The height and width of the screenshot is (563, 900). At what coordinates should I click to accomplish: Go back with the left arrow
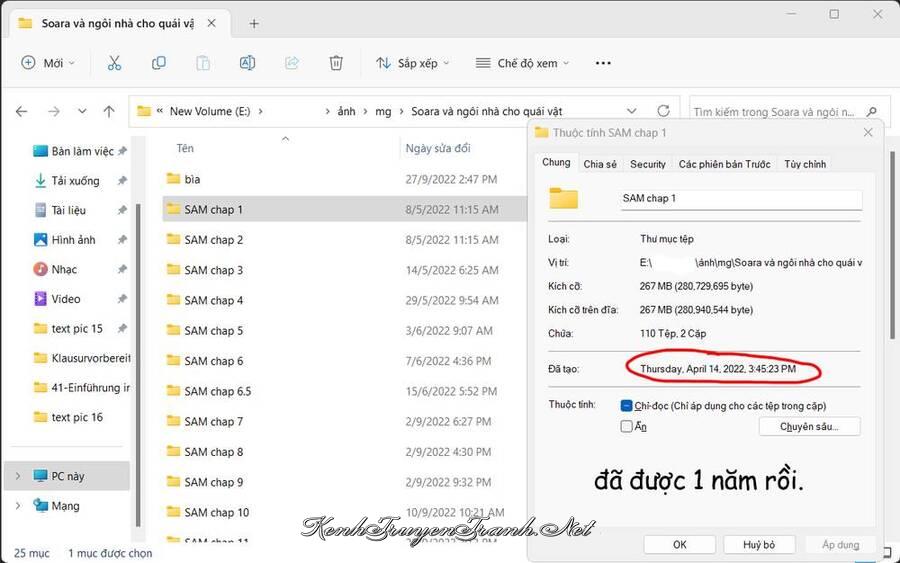point(22,111)
